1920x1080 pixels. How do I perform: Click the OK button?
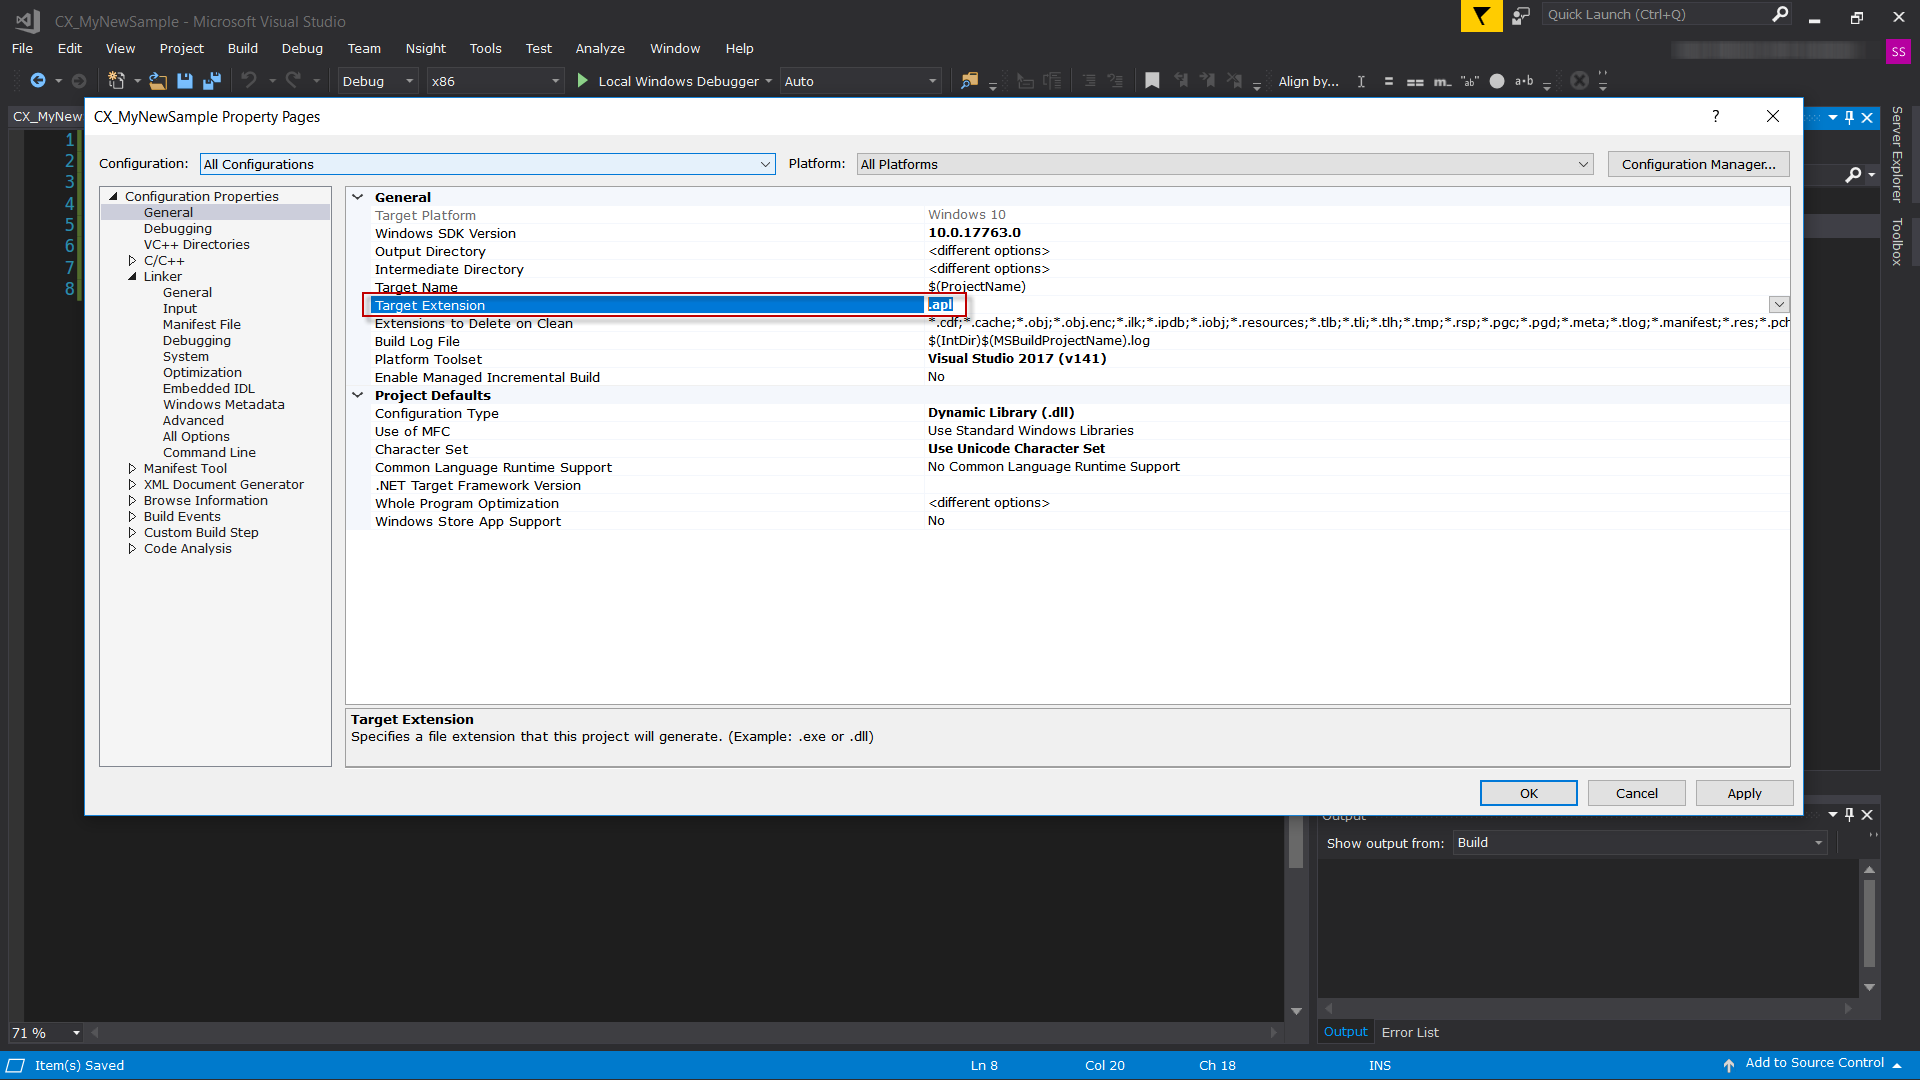(x=1528, y=793)
